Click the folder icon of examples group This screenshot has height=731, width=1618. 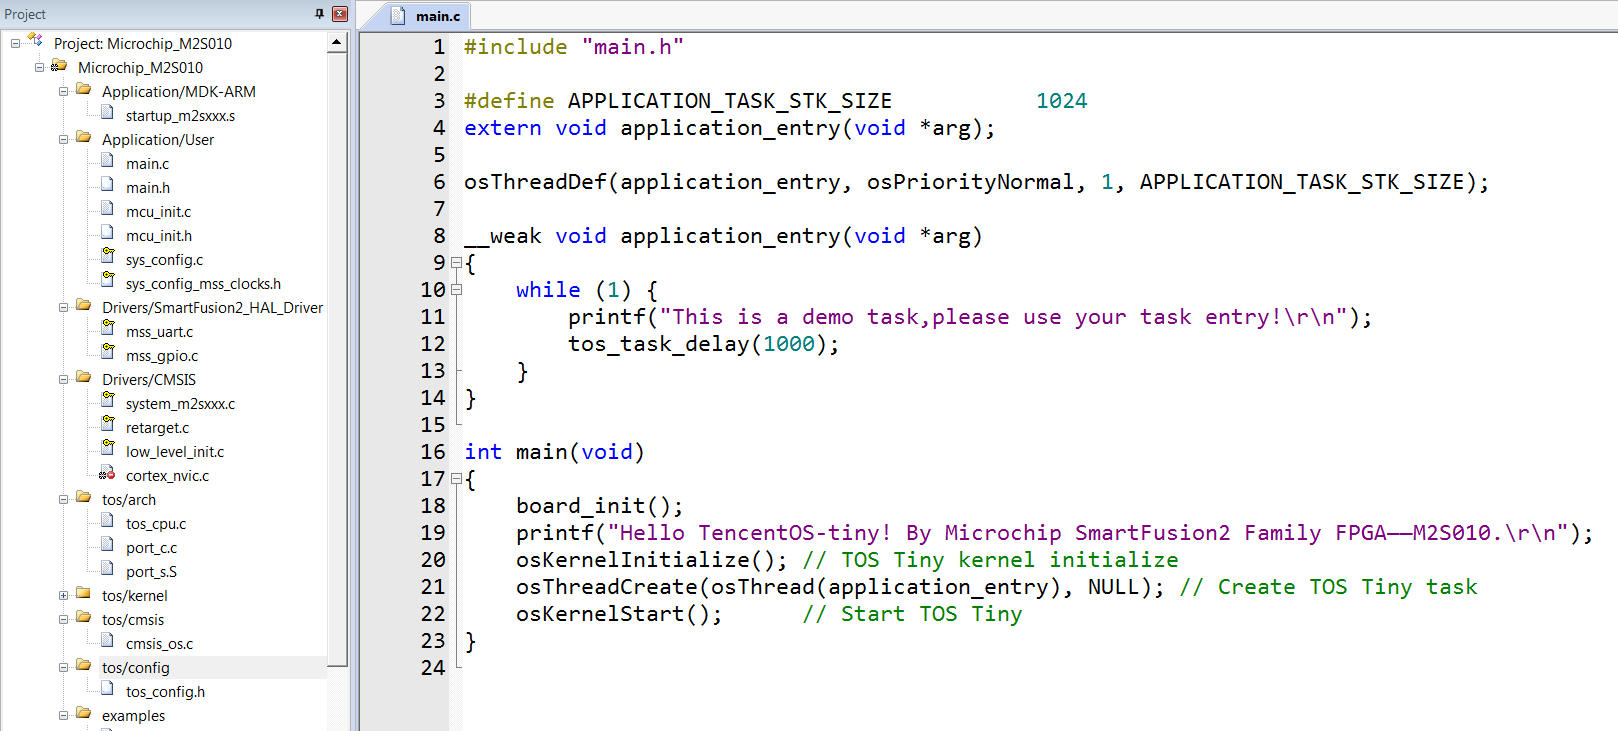84,714
